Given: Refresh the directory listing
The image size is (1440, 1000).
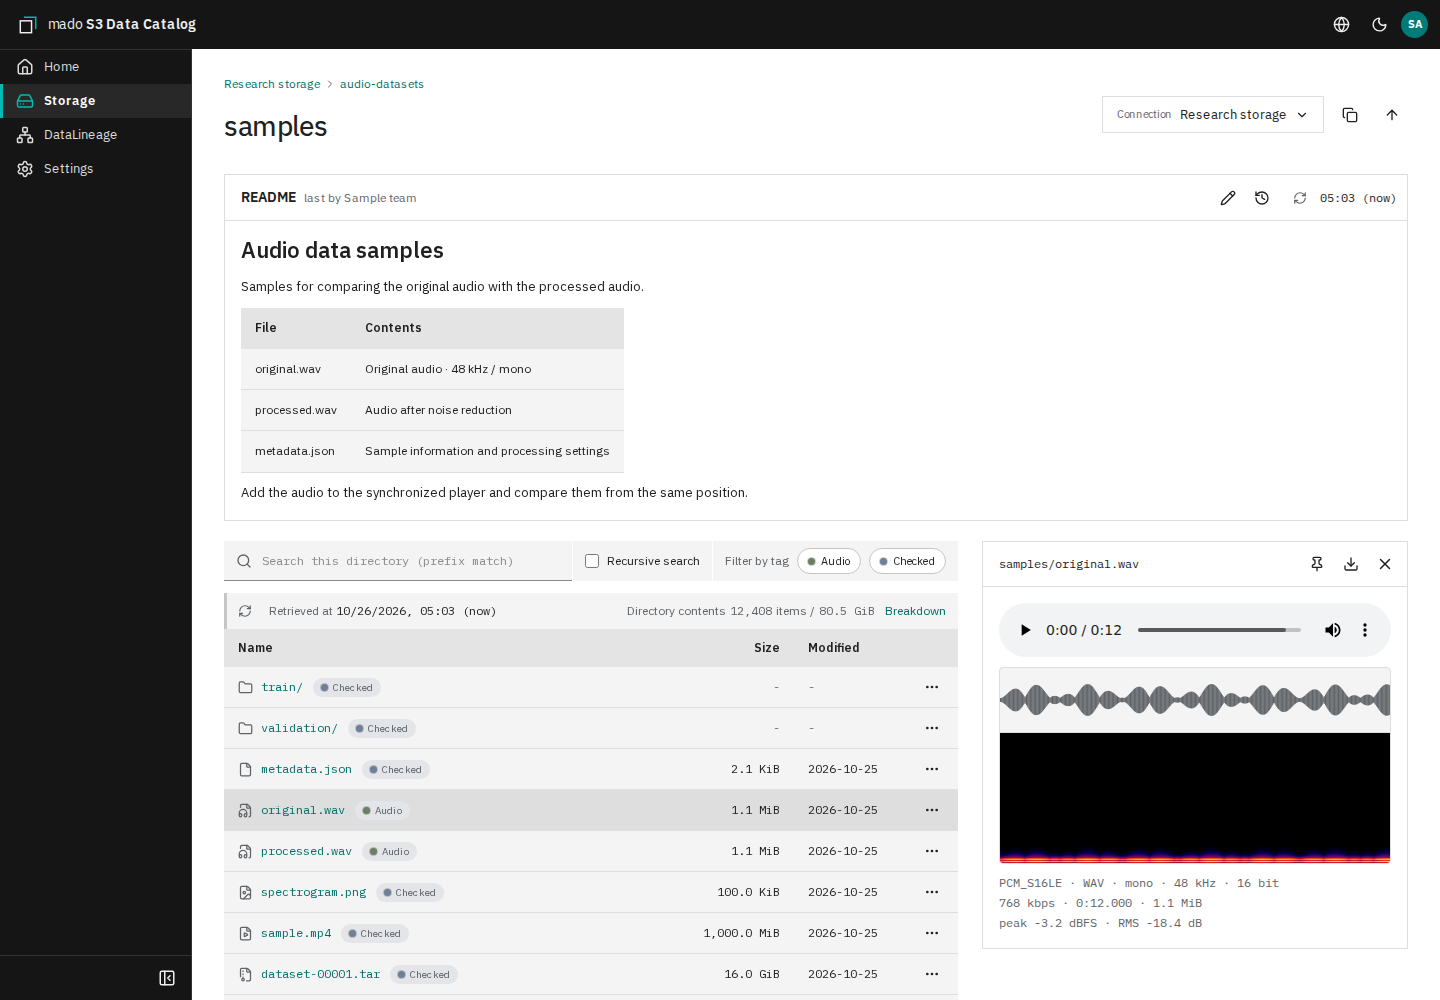Looking at the screenshot, I should tap(245, 611).
